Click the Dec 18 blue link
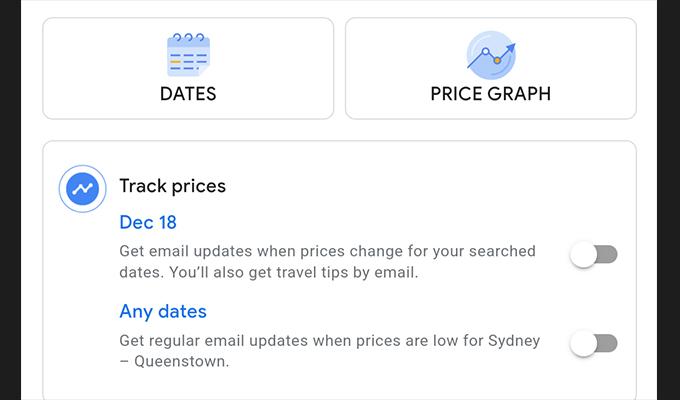 (148, 223)
